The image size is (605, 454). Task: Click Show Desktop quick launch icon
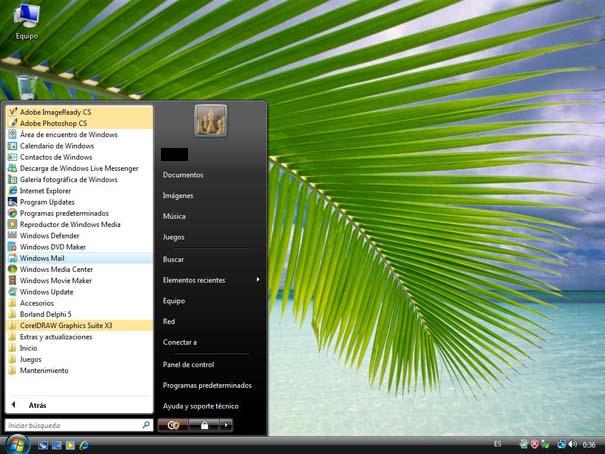[x=43, y=446]
